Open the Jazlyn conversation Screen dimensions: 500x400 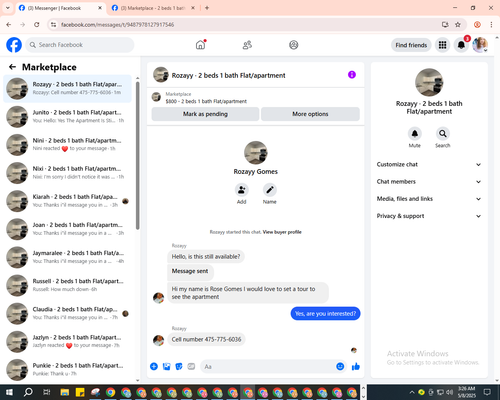[67, 341]
